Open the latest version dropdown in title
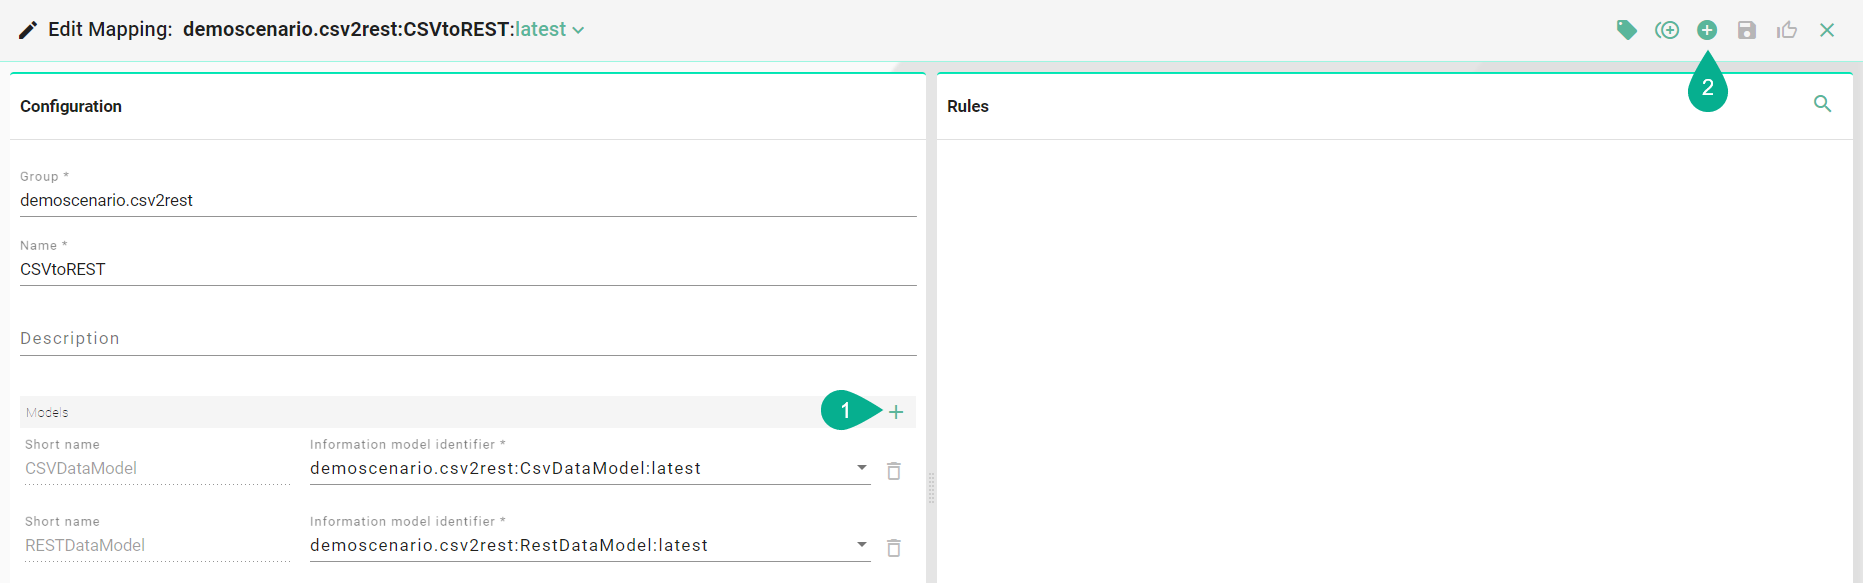The width and height of the screenshot is (1863, 583). point(549,30)
